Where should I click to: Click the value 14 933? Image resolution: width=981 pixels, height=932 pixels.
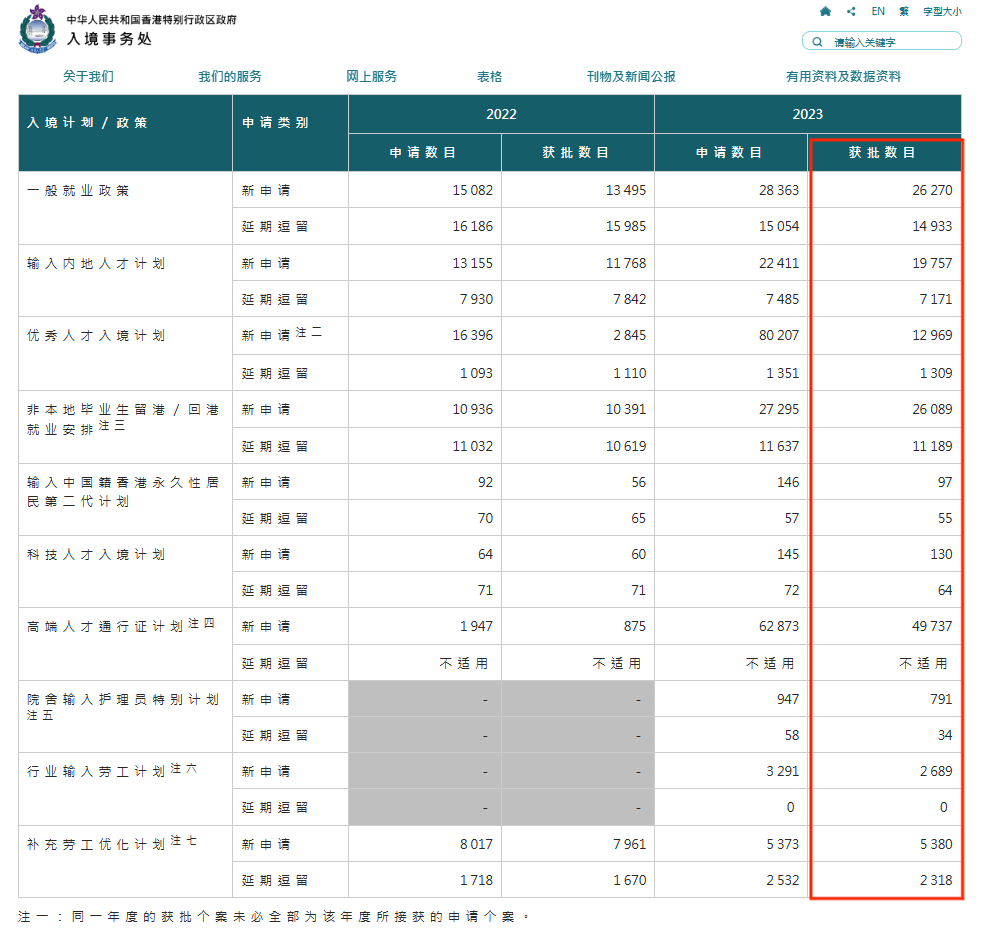pyautogui.click(x=932, y=226)
